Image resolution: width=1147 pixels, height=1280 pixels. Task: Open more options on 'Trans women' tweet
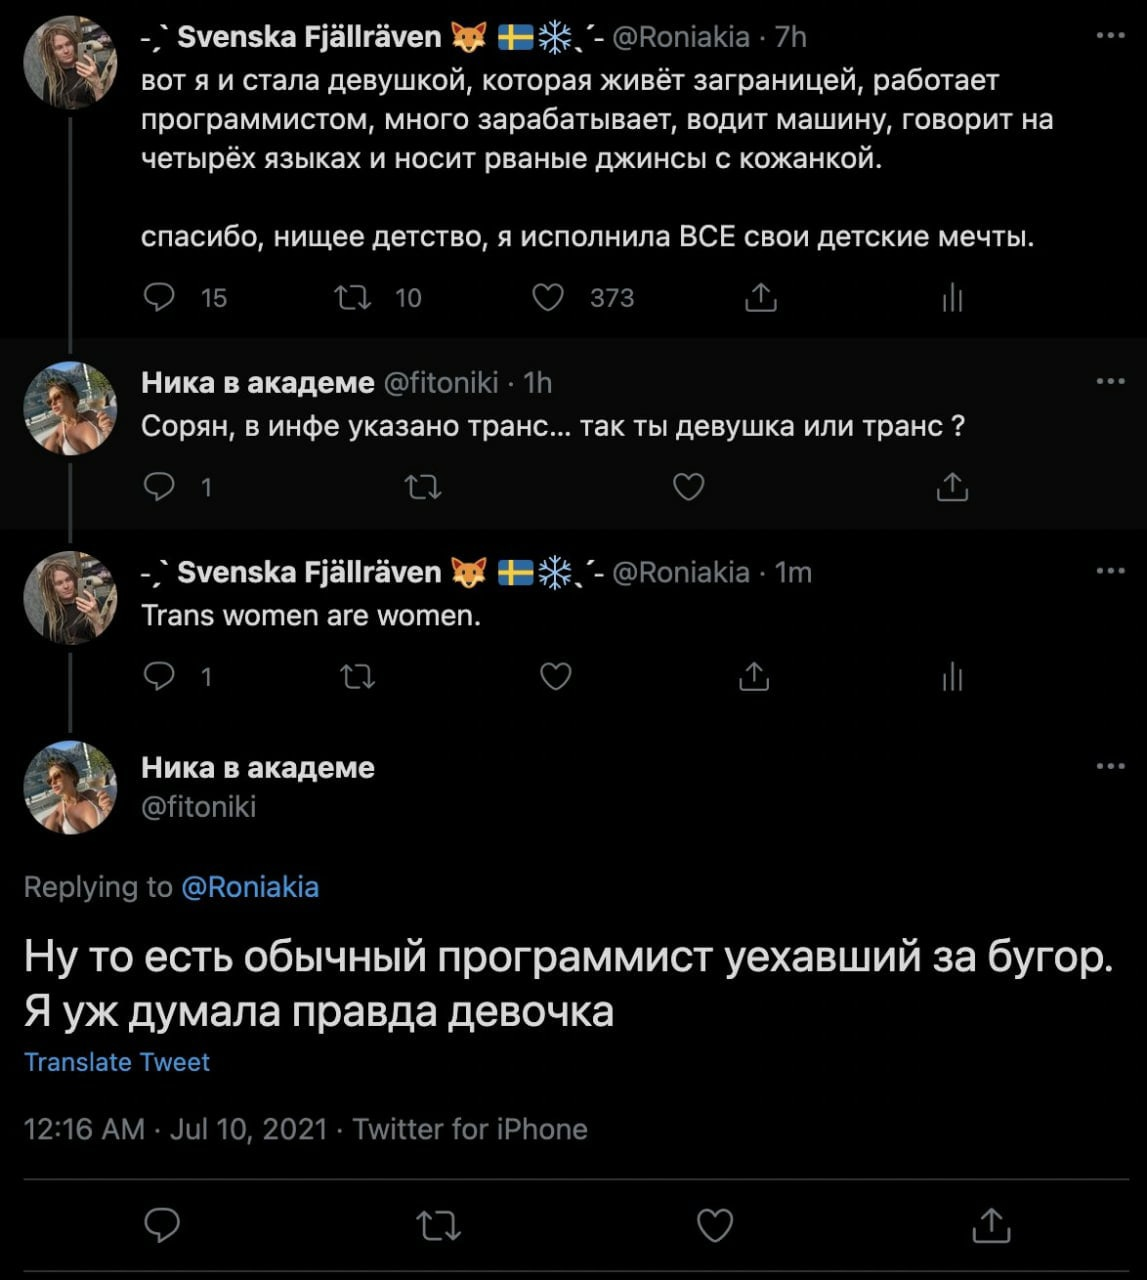pos(1110,572)
